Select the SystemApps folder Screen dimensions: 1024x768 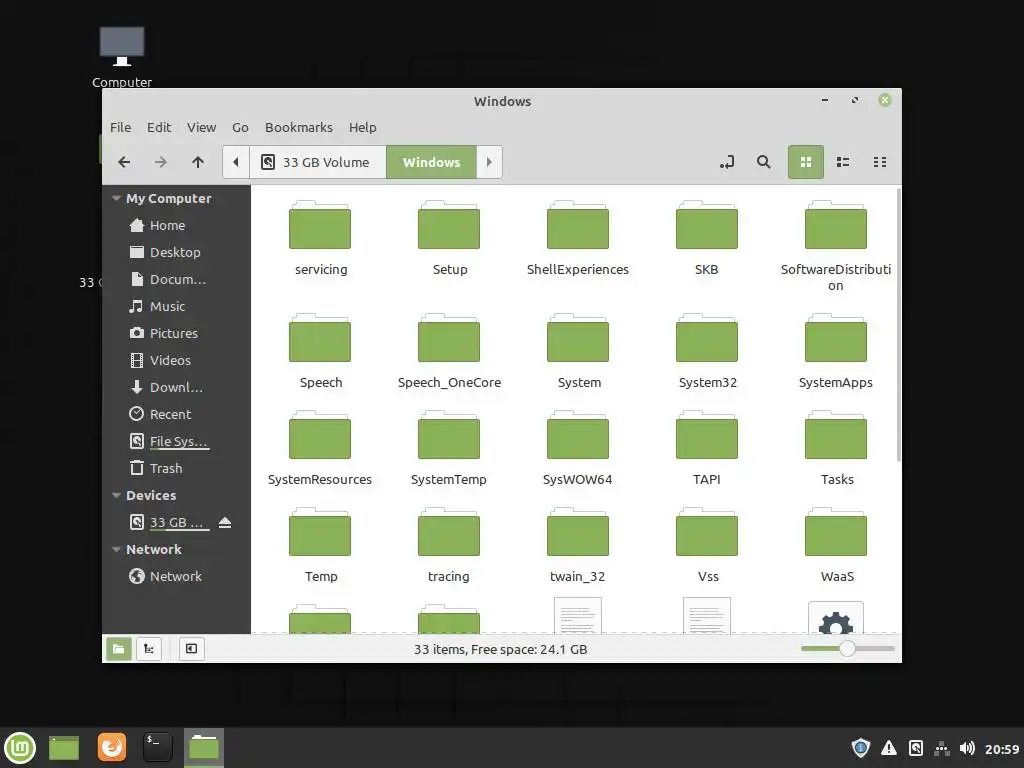(x=836, y=352)
